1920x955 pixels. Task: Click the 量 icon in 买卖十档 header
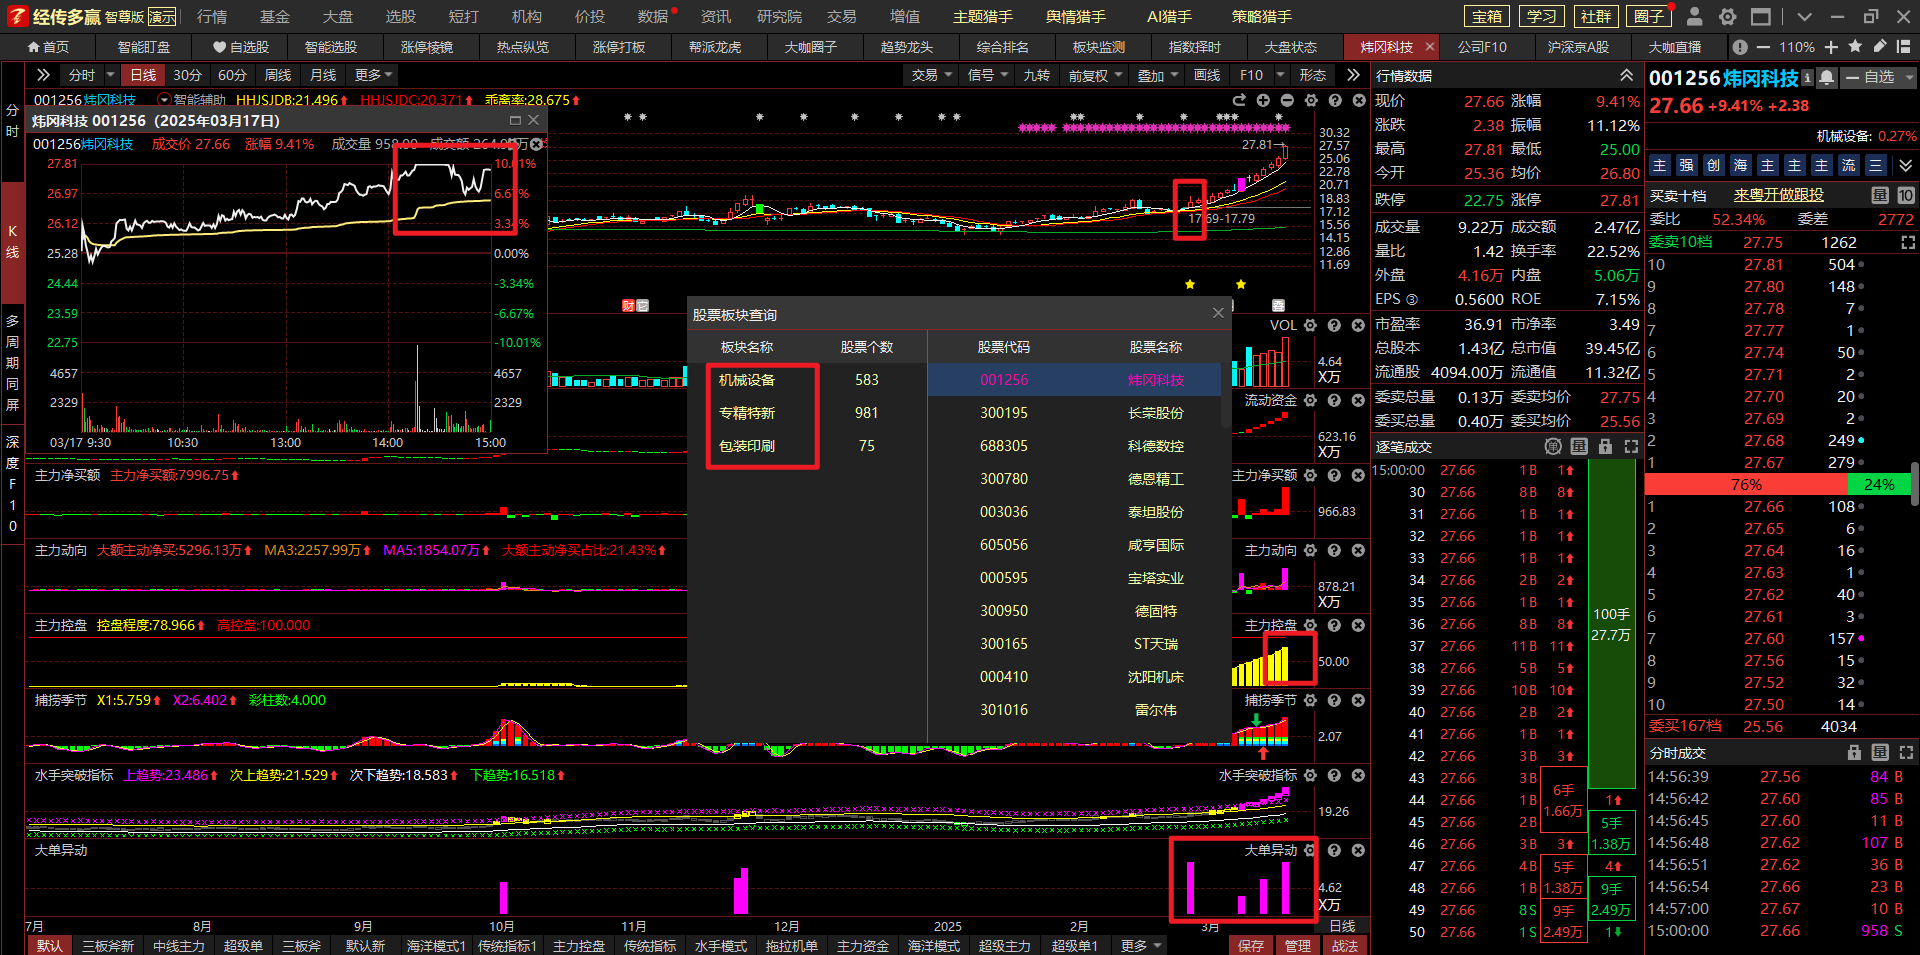[x=1879, y=195]
